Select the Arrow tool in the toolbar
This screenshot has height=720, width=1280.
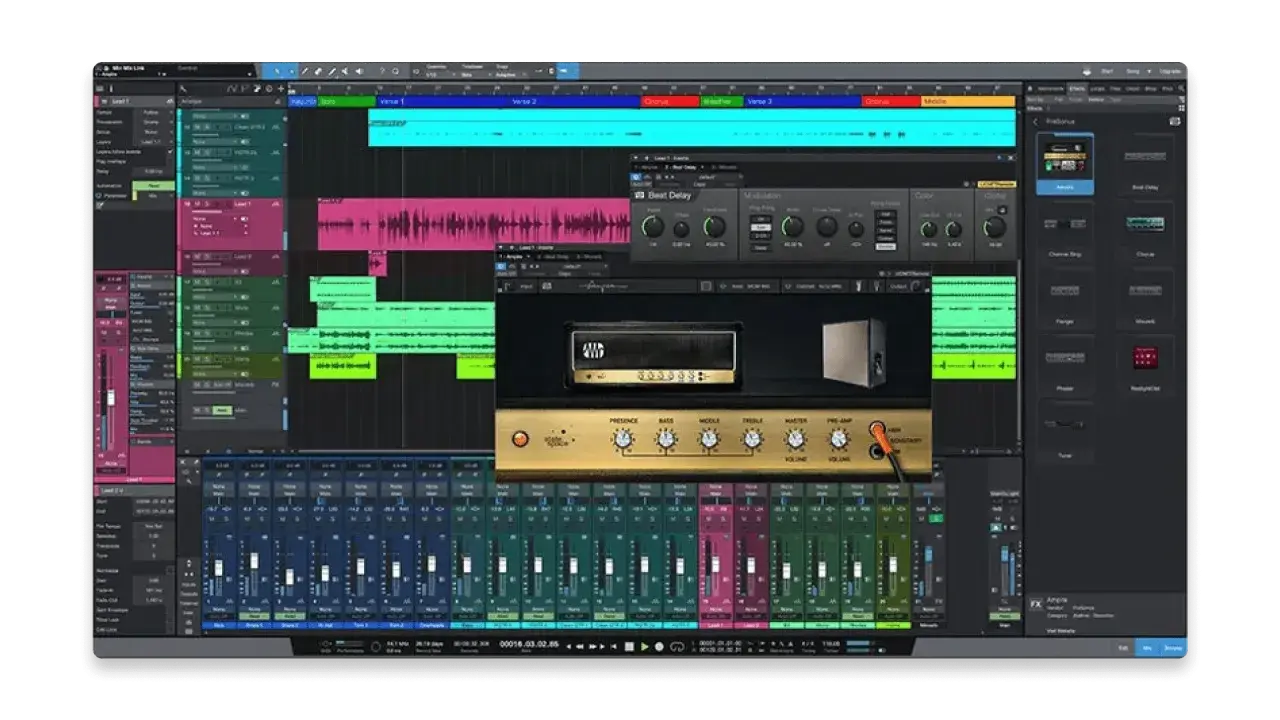pyautogui.click(x=278, y=72)
